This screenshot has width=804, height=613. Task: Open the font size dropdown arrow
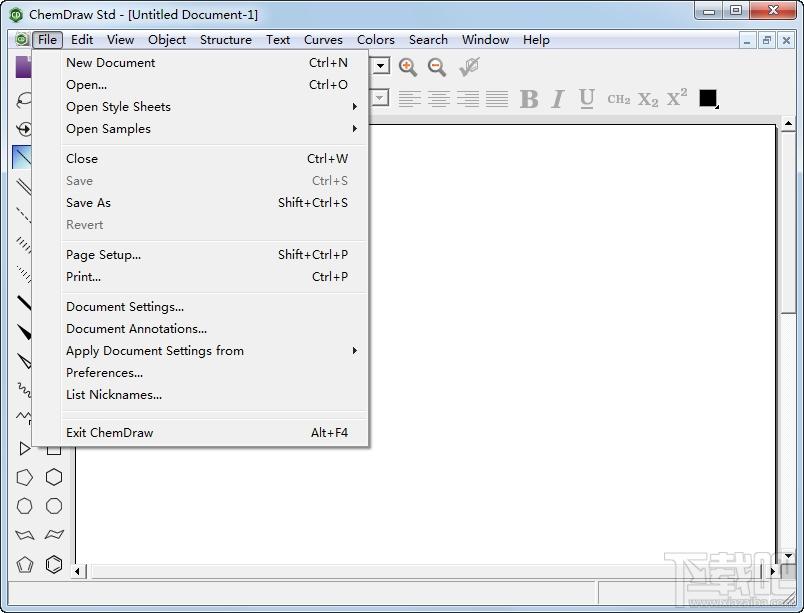coord(380,97)
